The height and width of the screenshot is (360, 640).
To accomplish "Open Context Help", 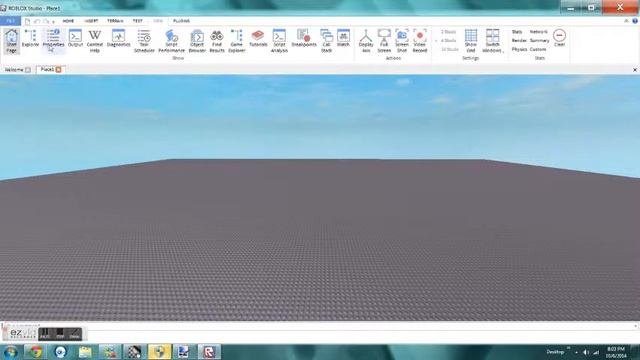I will pos(95,41).
